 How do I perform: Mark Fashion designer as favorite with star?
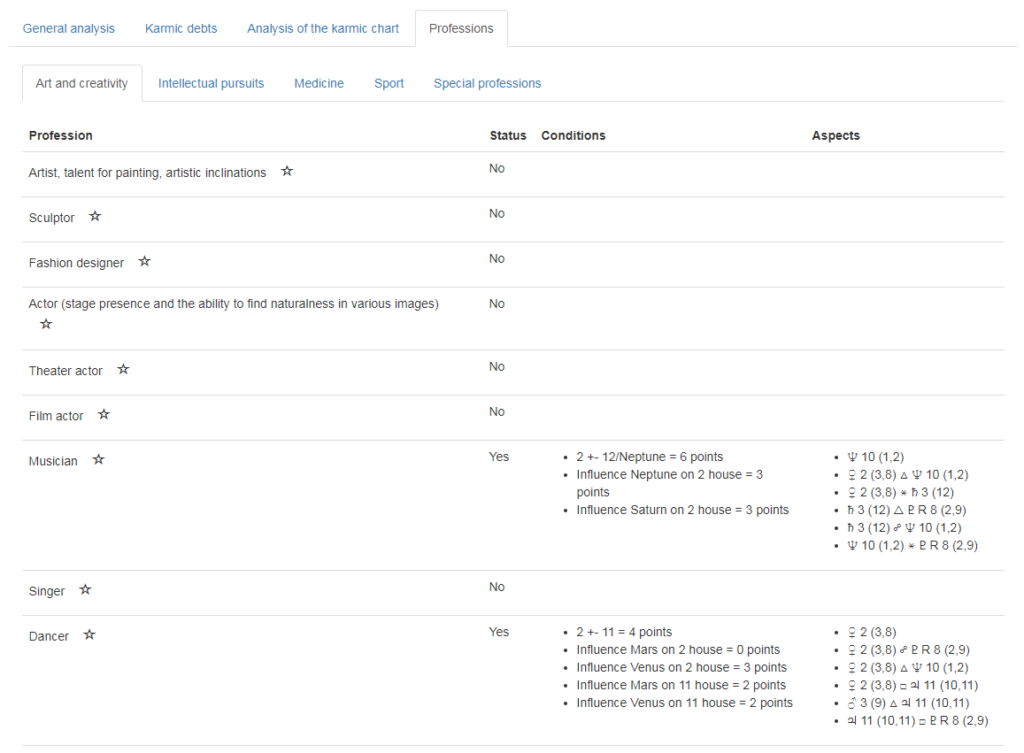(x=144, y=262)
